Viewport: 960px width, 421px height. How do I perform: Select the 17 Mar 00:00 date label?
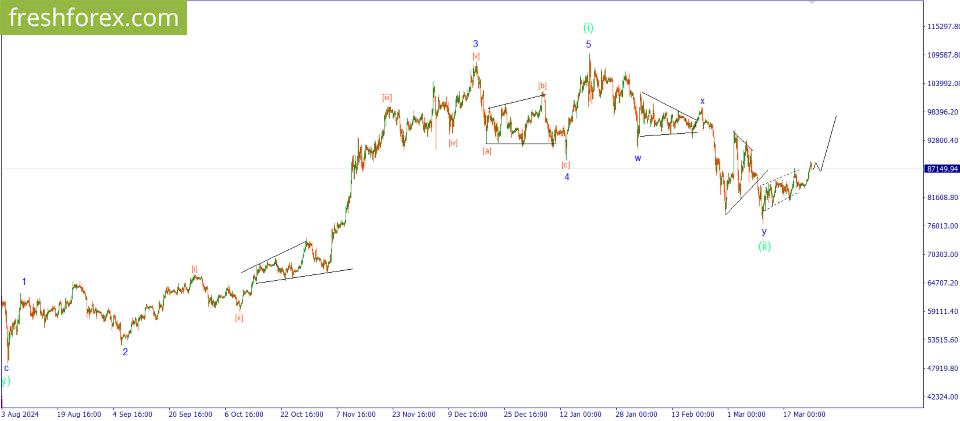[x=804, y=413]
